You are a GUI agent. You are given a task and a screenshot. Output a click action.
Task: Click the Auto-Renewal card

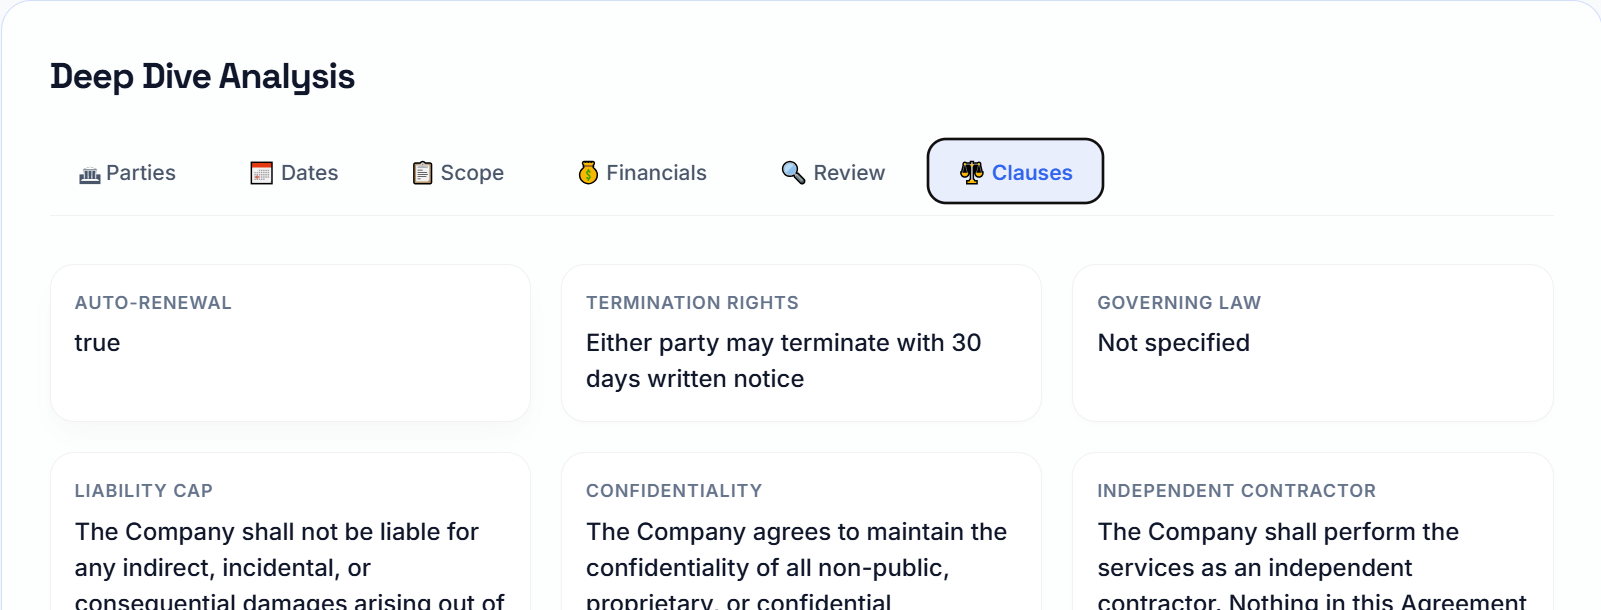click(x=290, y=343)
